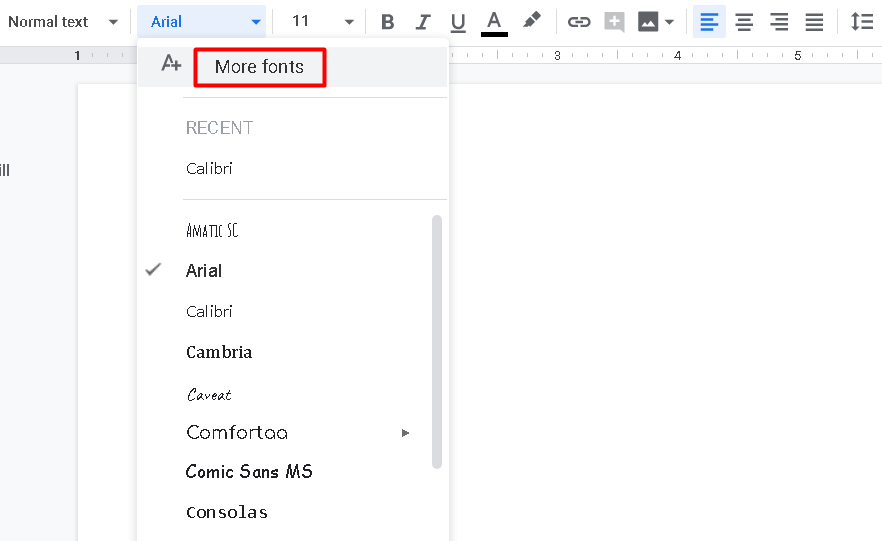
Task: Toggle bold formatting
Action: 387,22
